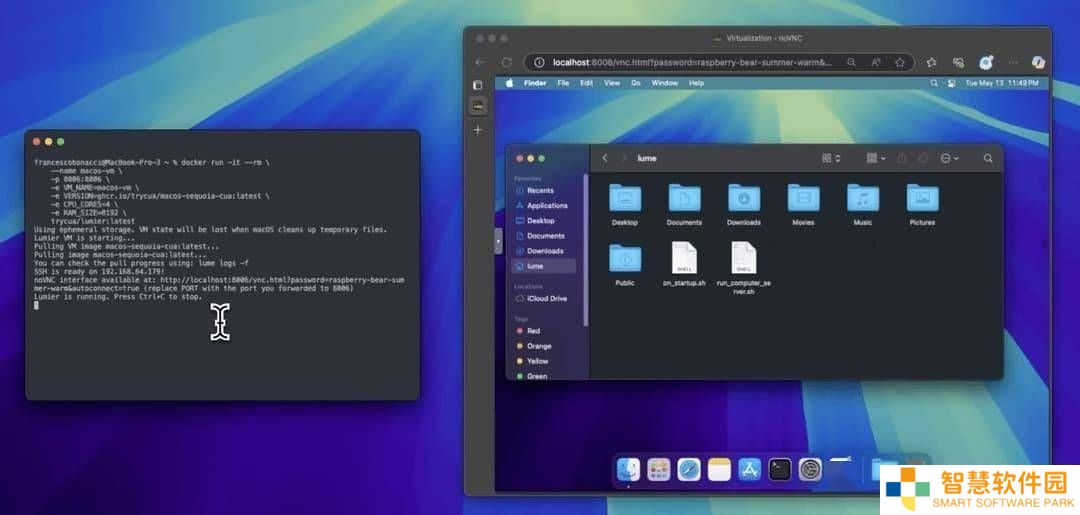This screenshot has width=1080, height=515.
Task: Open Launchpad from the VM dock
Action: [658, 470]
